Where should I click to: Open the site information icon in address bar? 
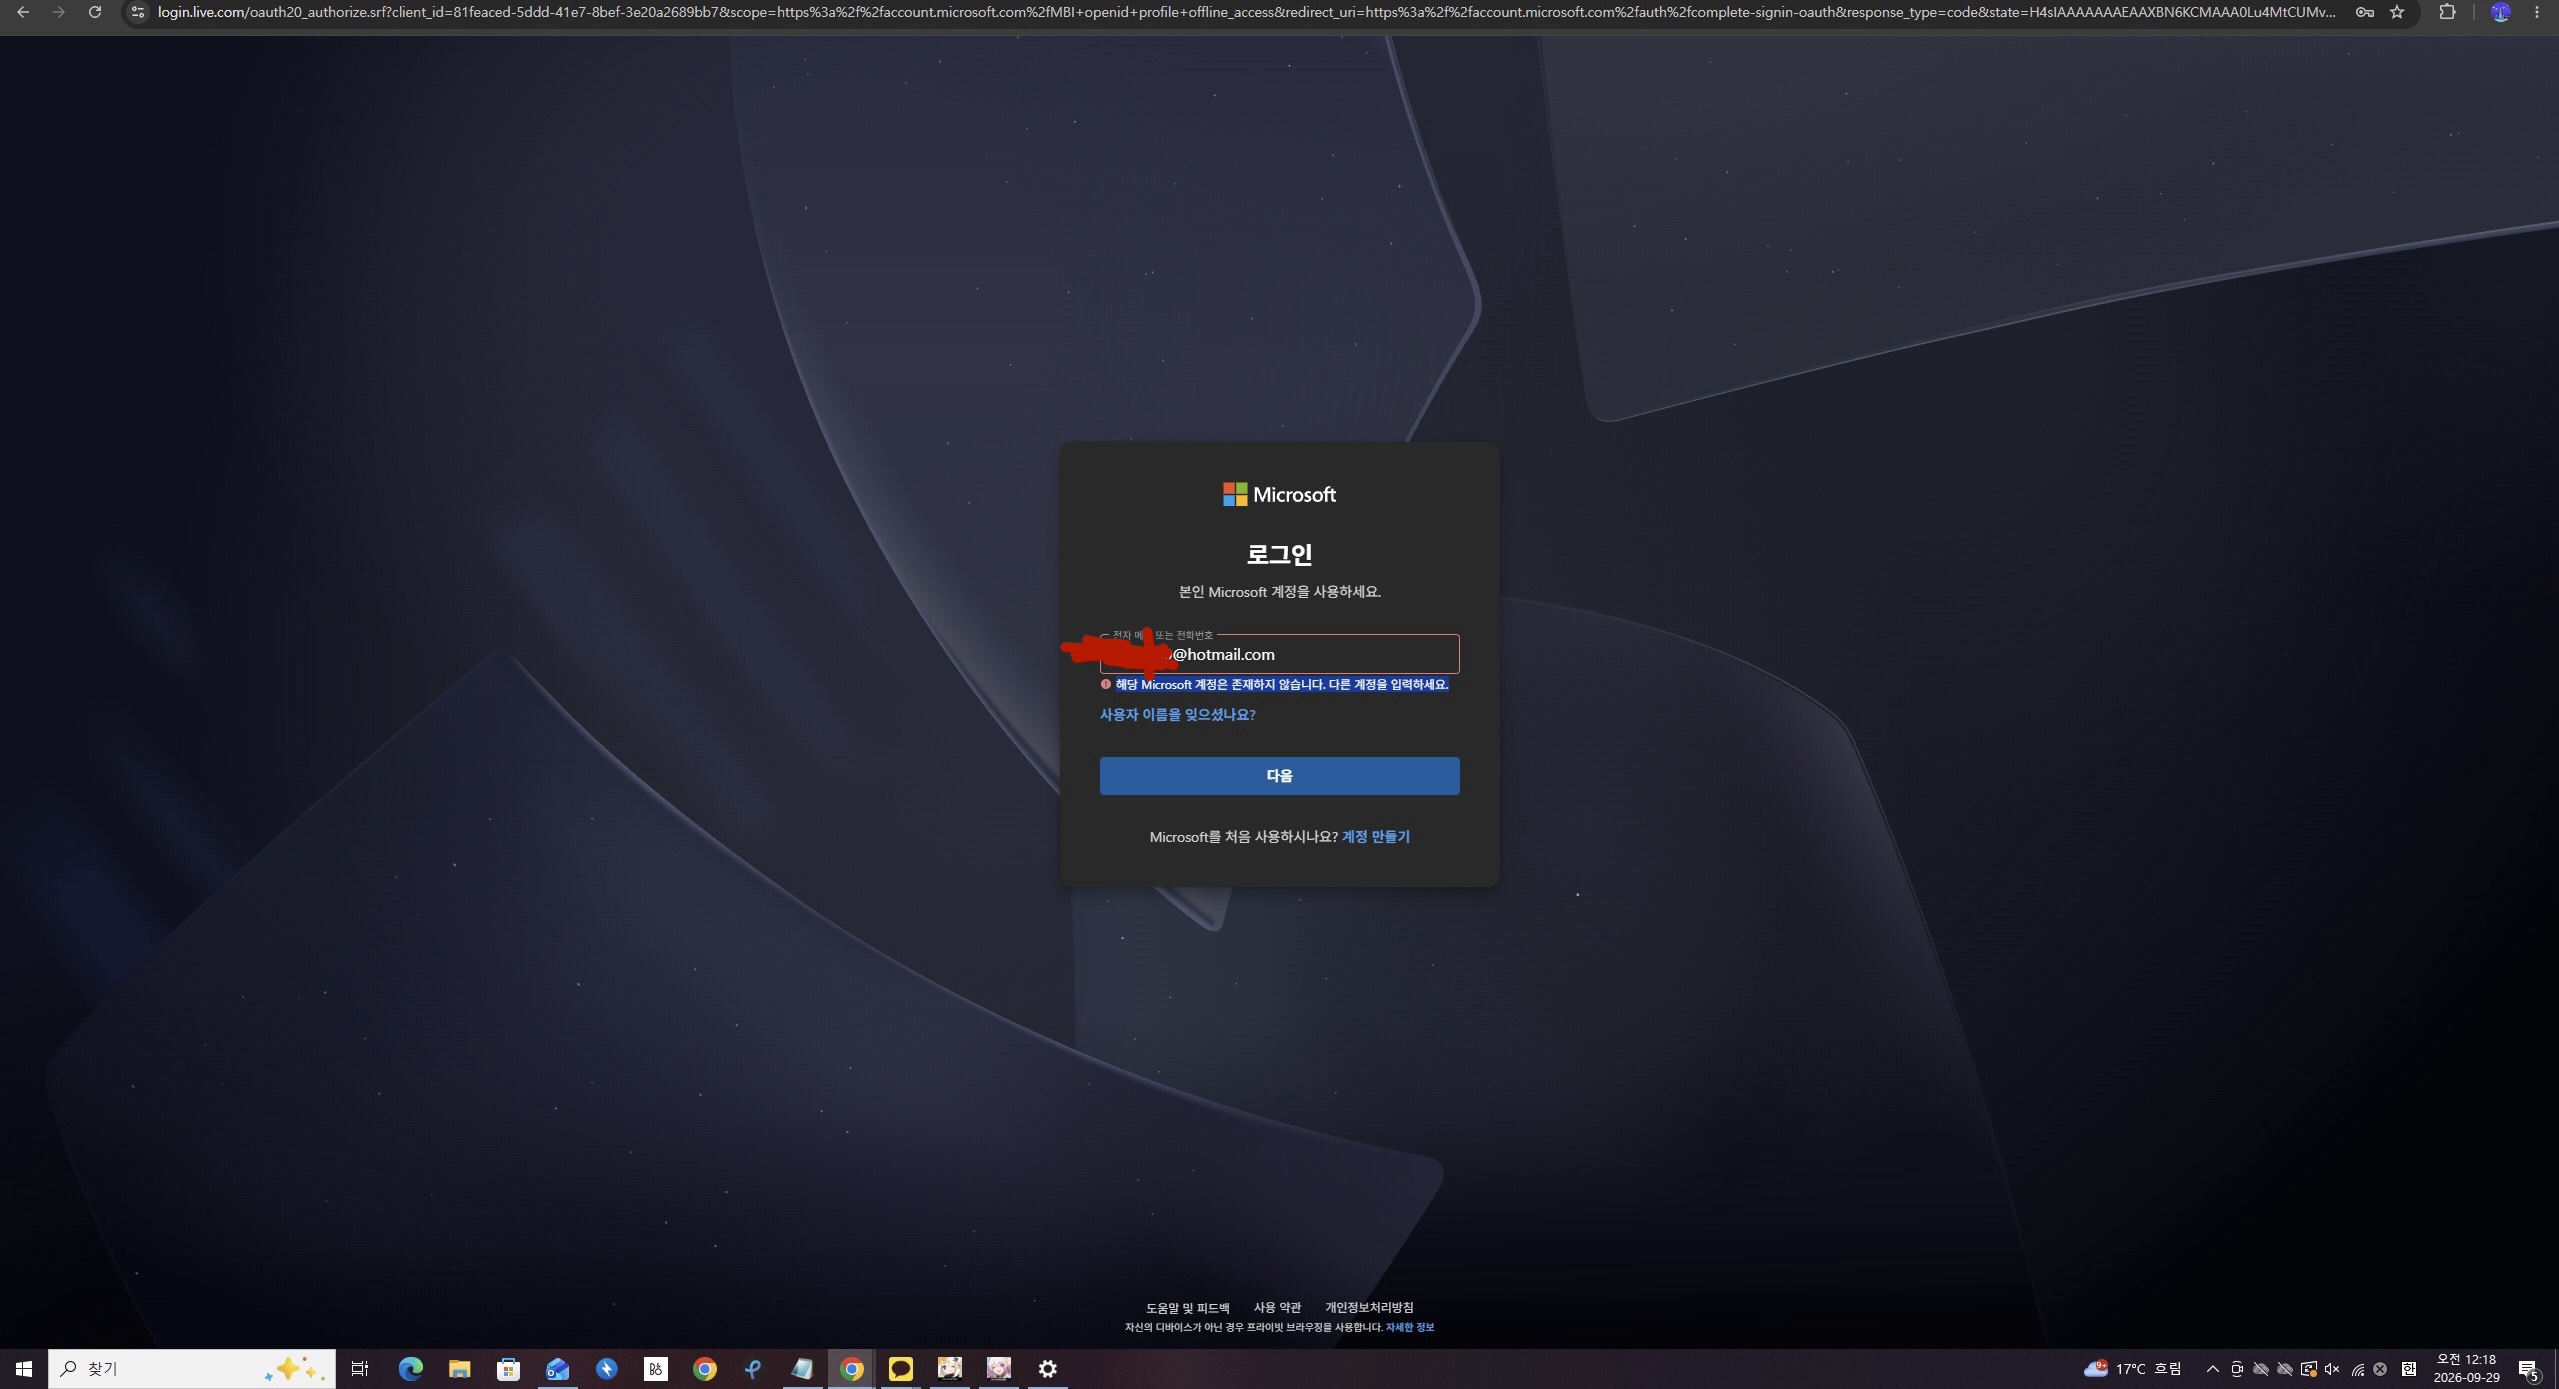pos(138,12)
